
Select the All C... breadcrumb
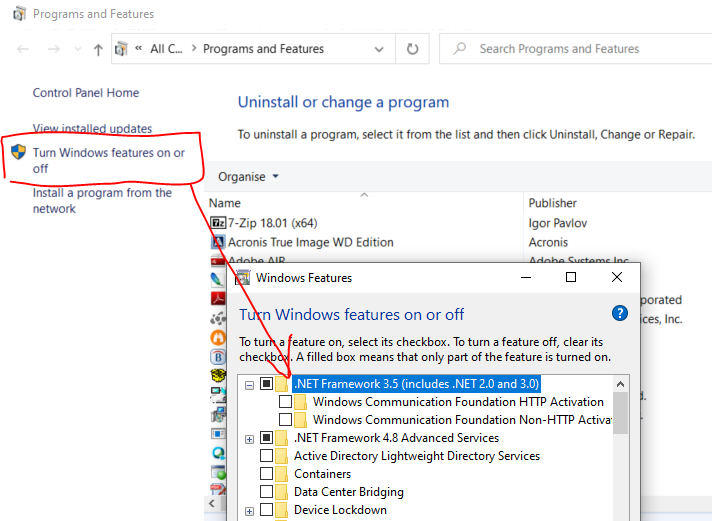pos(166,49)
